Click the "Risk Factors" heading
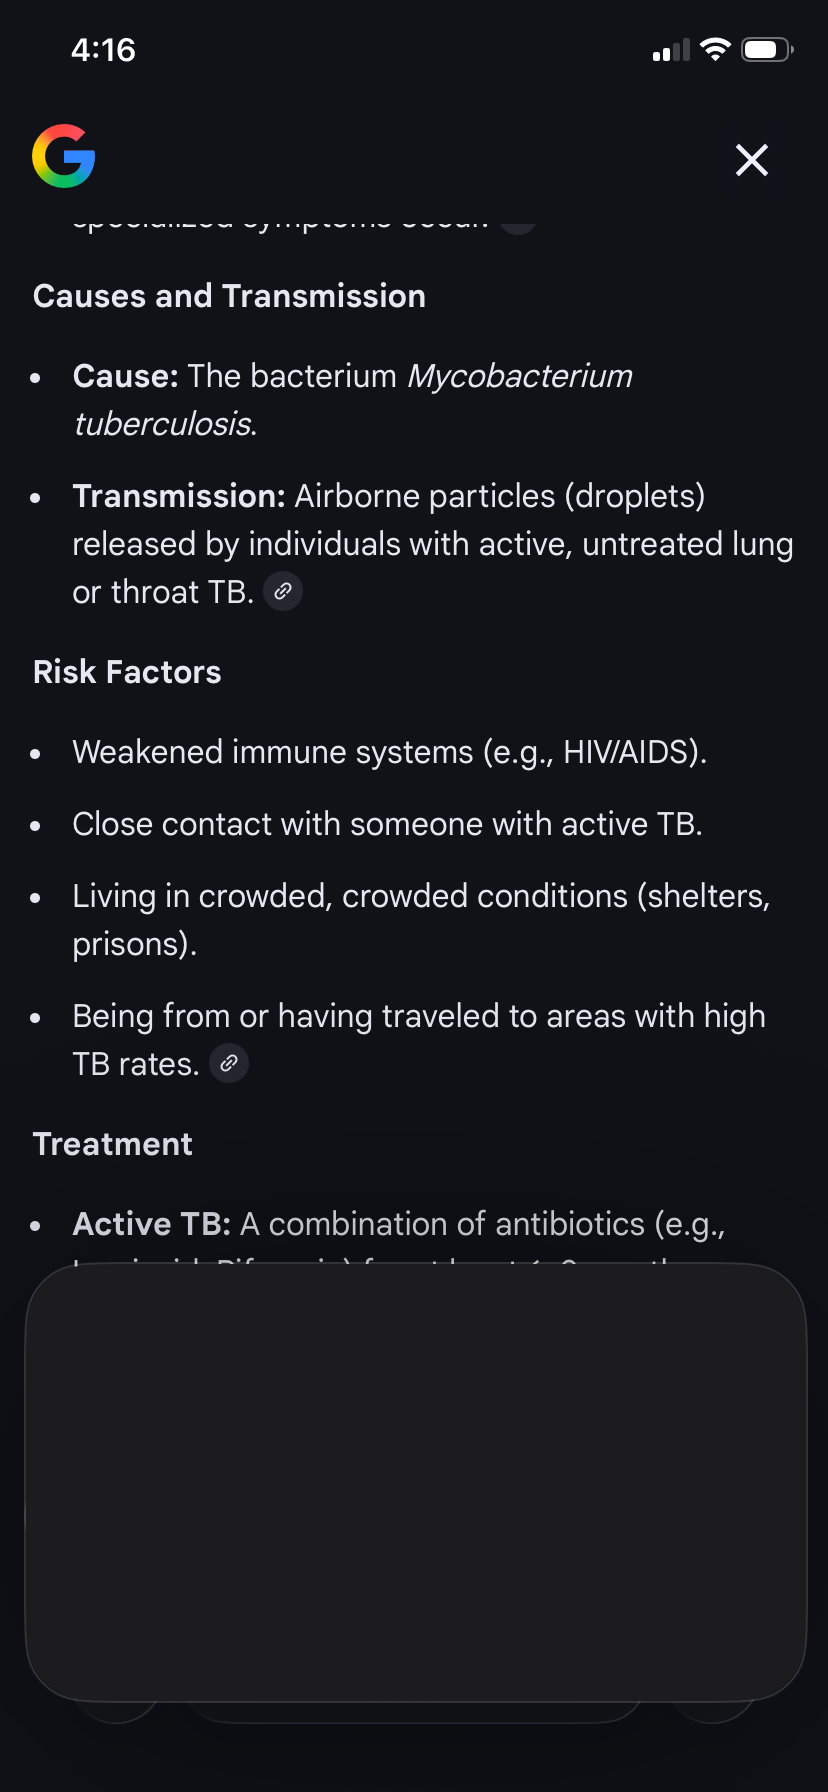This screenshot has width=828, height=1792. (127, 672)
